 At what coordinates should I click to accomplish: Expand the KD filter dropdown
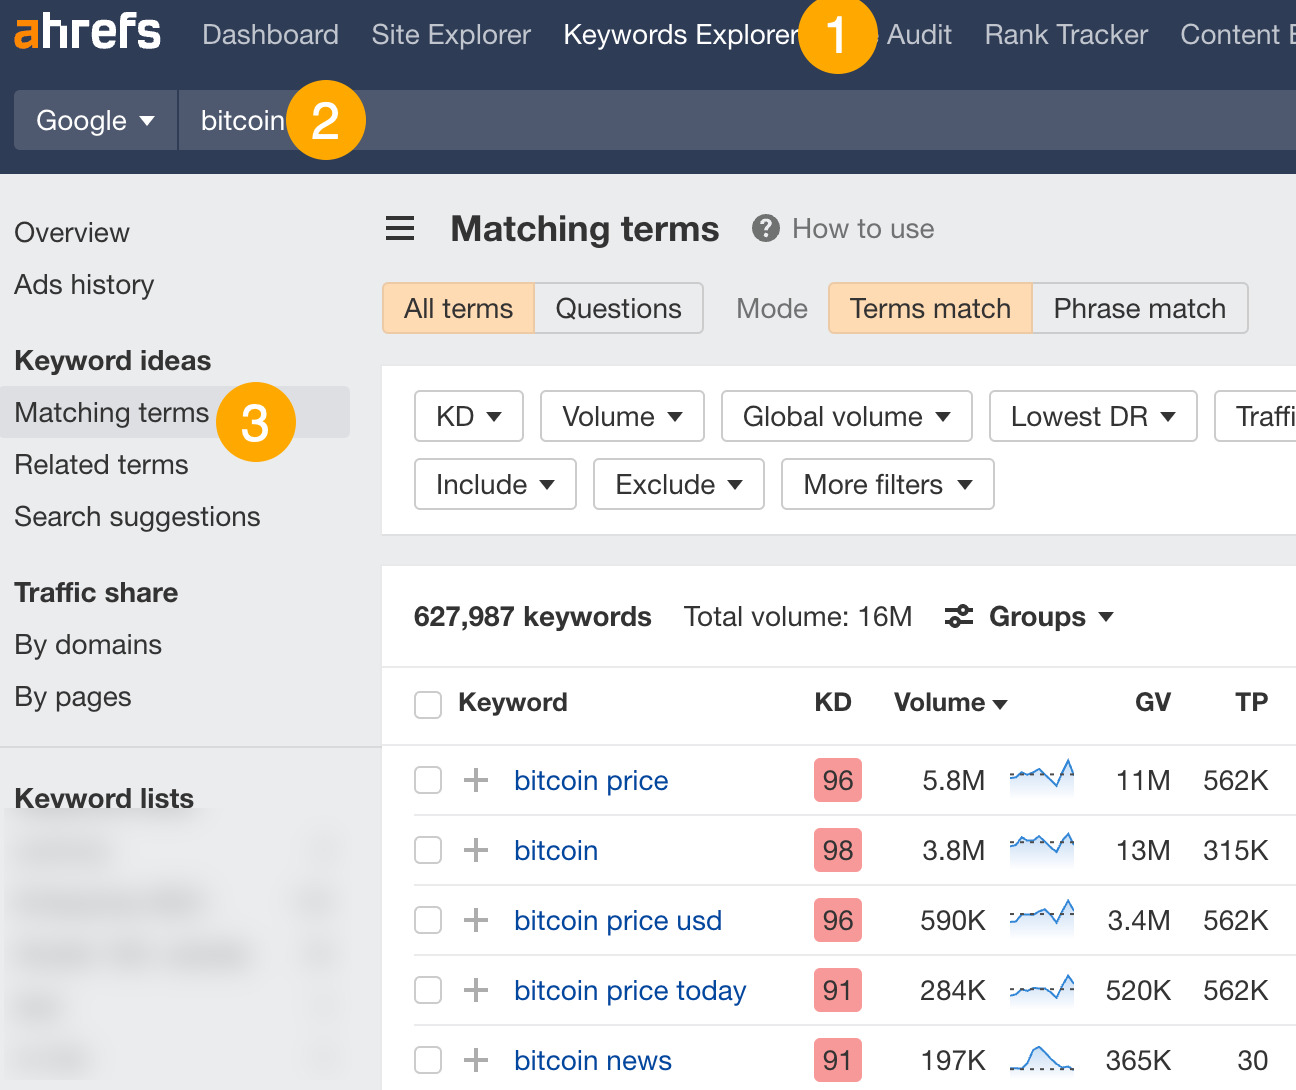468,416
